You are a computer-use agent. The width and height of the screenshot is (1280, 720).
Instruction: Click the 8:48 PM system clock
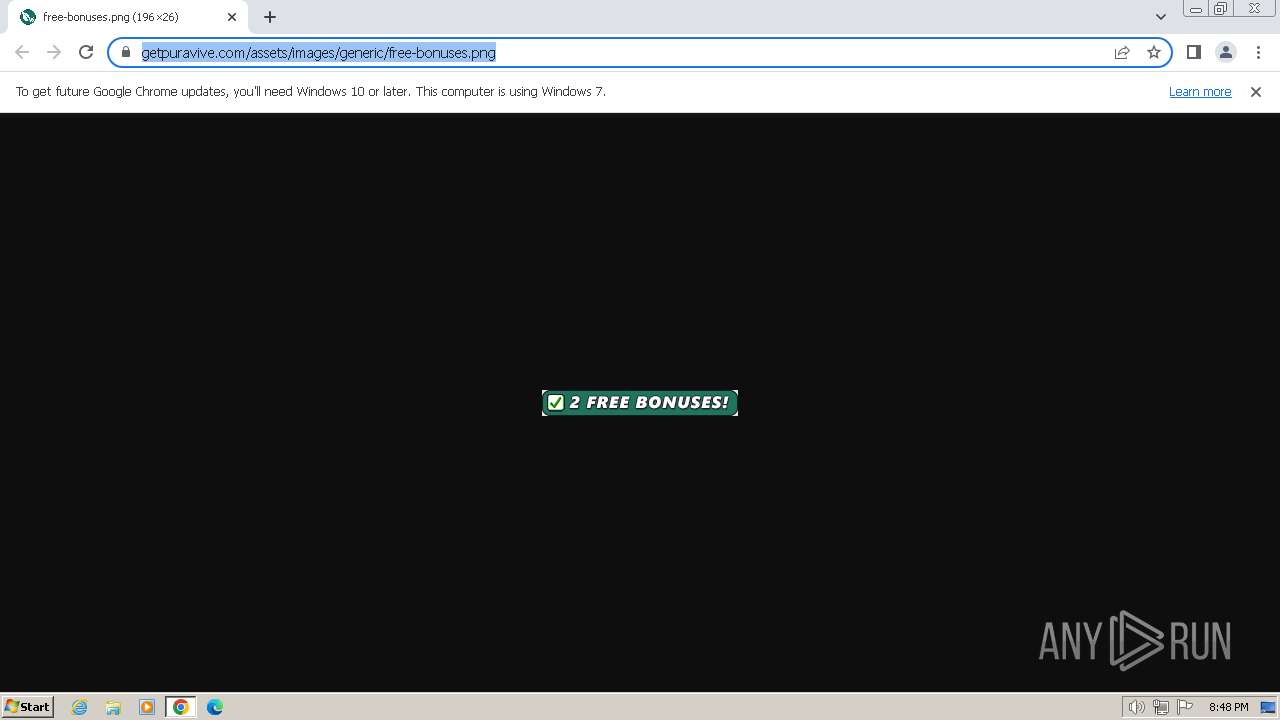[x=1228, y=707]
